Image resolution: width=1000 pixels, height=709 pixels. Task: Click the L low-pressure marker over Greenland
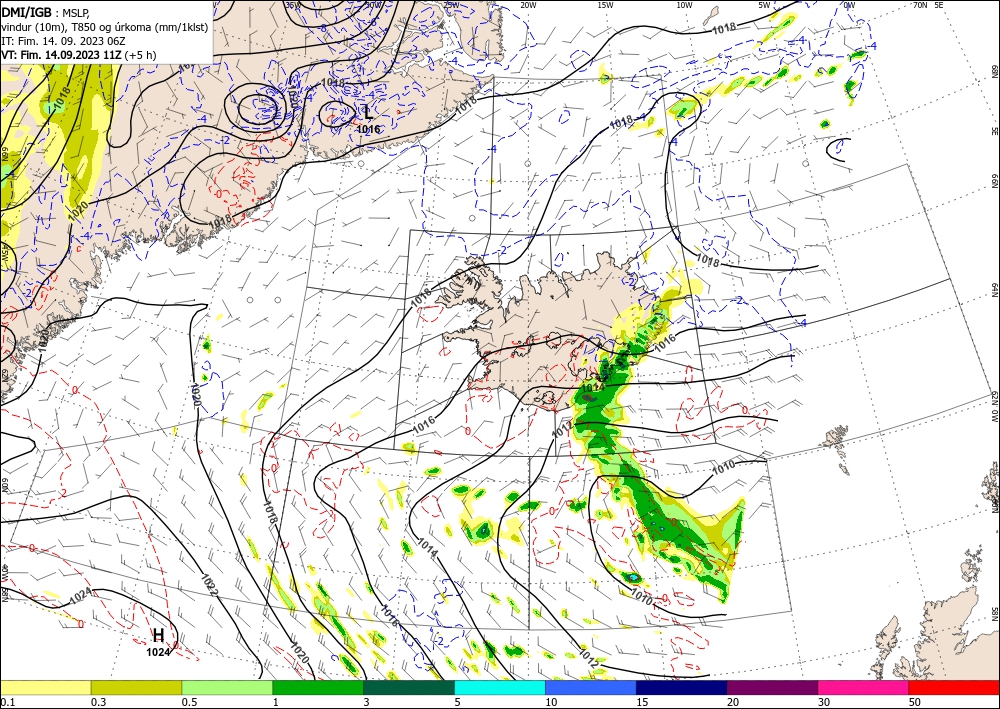tap(368, 113)
